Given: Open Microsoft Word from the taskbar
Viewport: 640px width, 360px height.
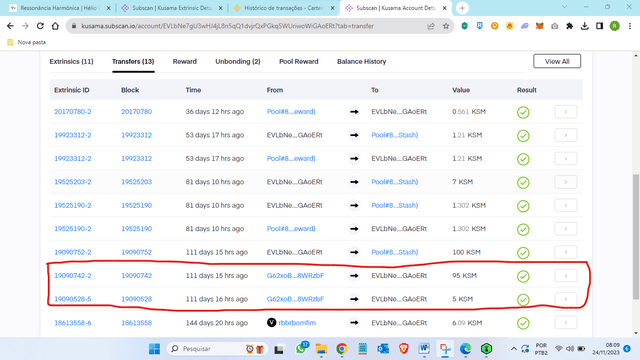Looking at the screenshot, I should [x=424, y=349].
